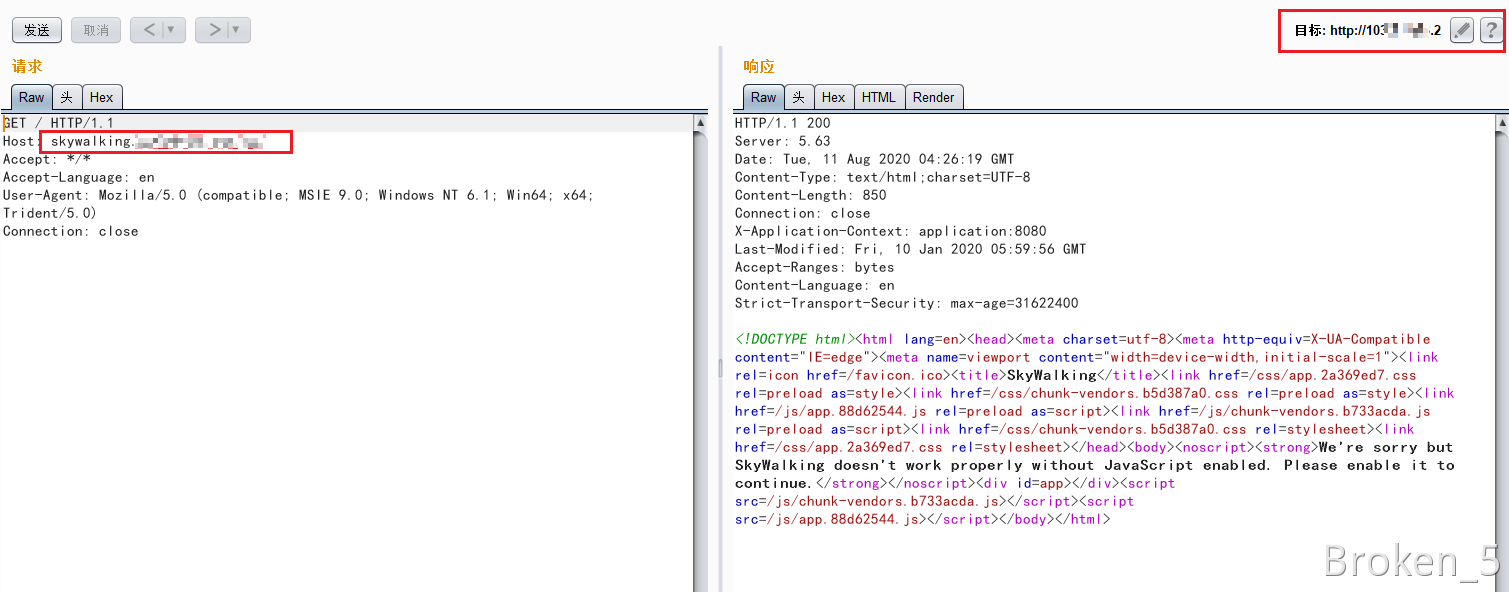Image resolution: width=1509 pixels, height=592 pixels.
Task: Click the splitter between request and response
Action: pos(719,368)
